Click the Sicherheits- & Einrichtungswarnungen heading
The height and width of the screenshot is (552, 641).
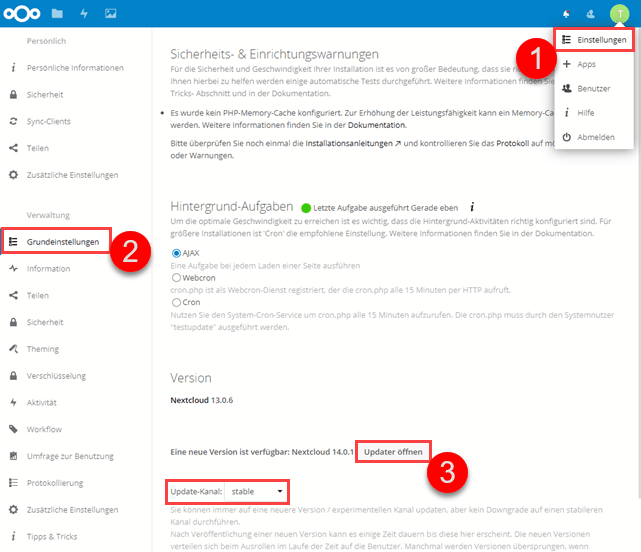tap(274, 54)
